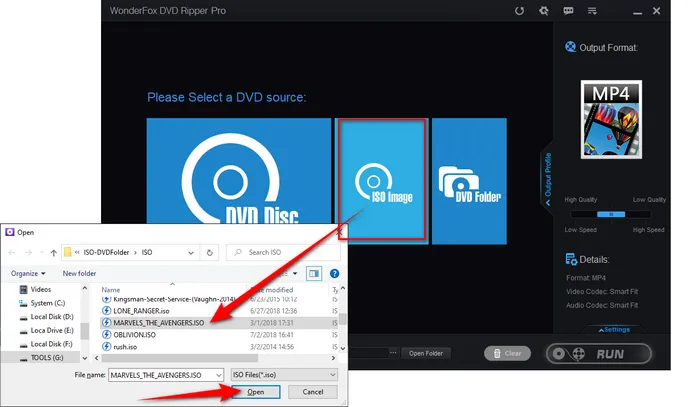Minimize the WonderFox DVD Ripper window
The image size is (700, 407).
[637, 11]
